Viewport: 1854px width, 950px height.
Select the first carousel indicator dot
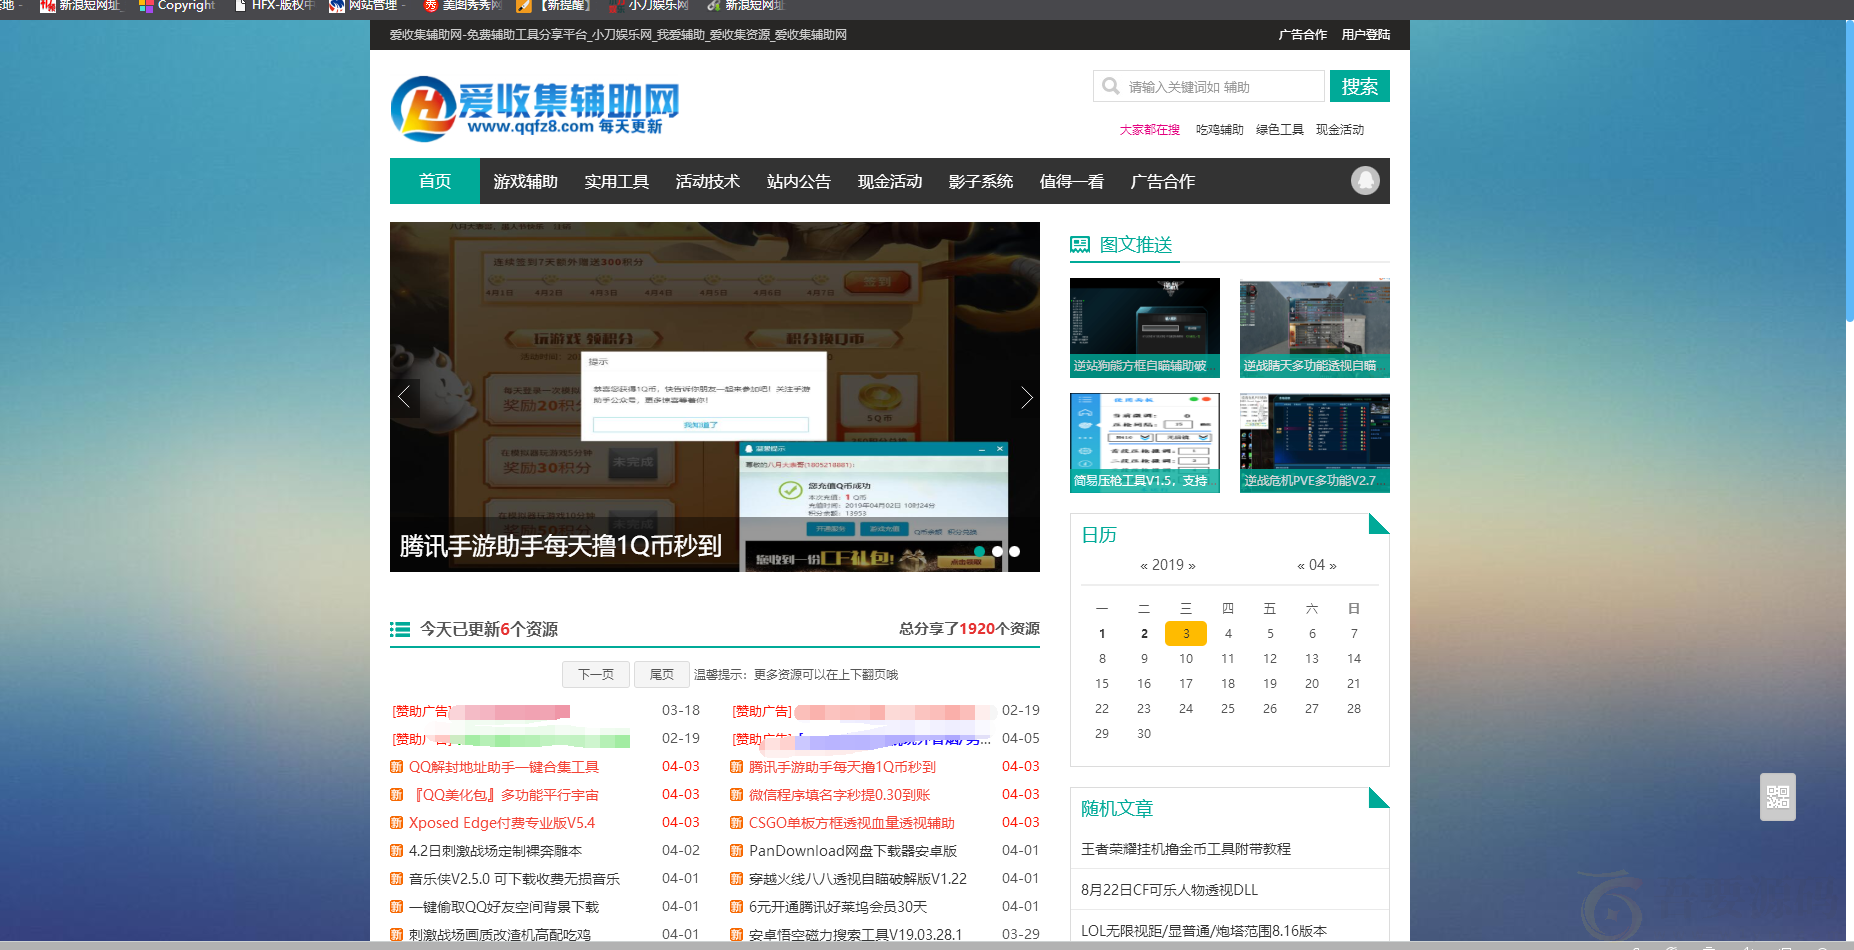pyautogui.click(x=979, y=551)
